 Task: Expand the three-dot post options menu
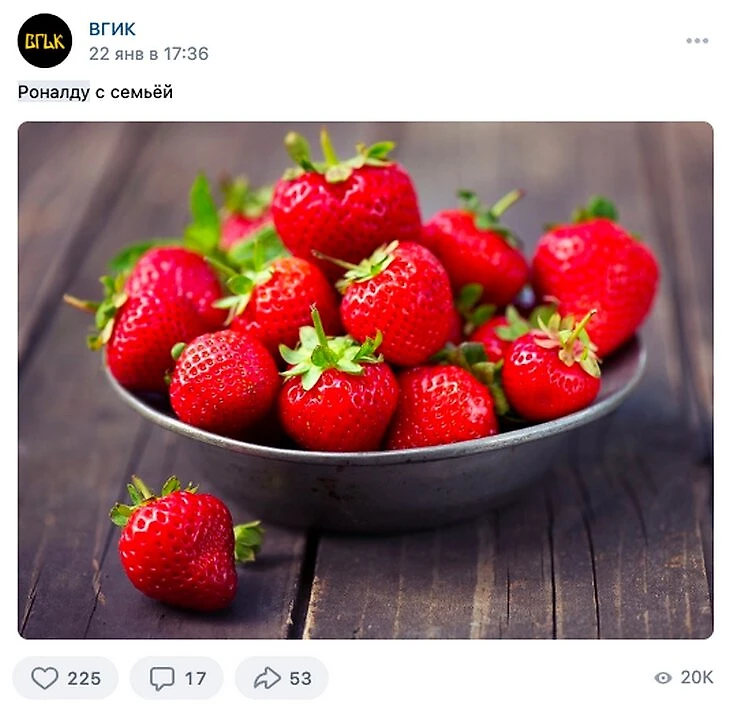click(697, 41)
